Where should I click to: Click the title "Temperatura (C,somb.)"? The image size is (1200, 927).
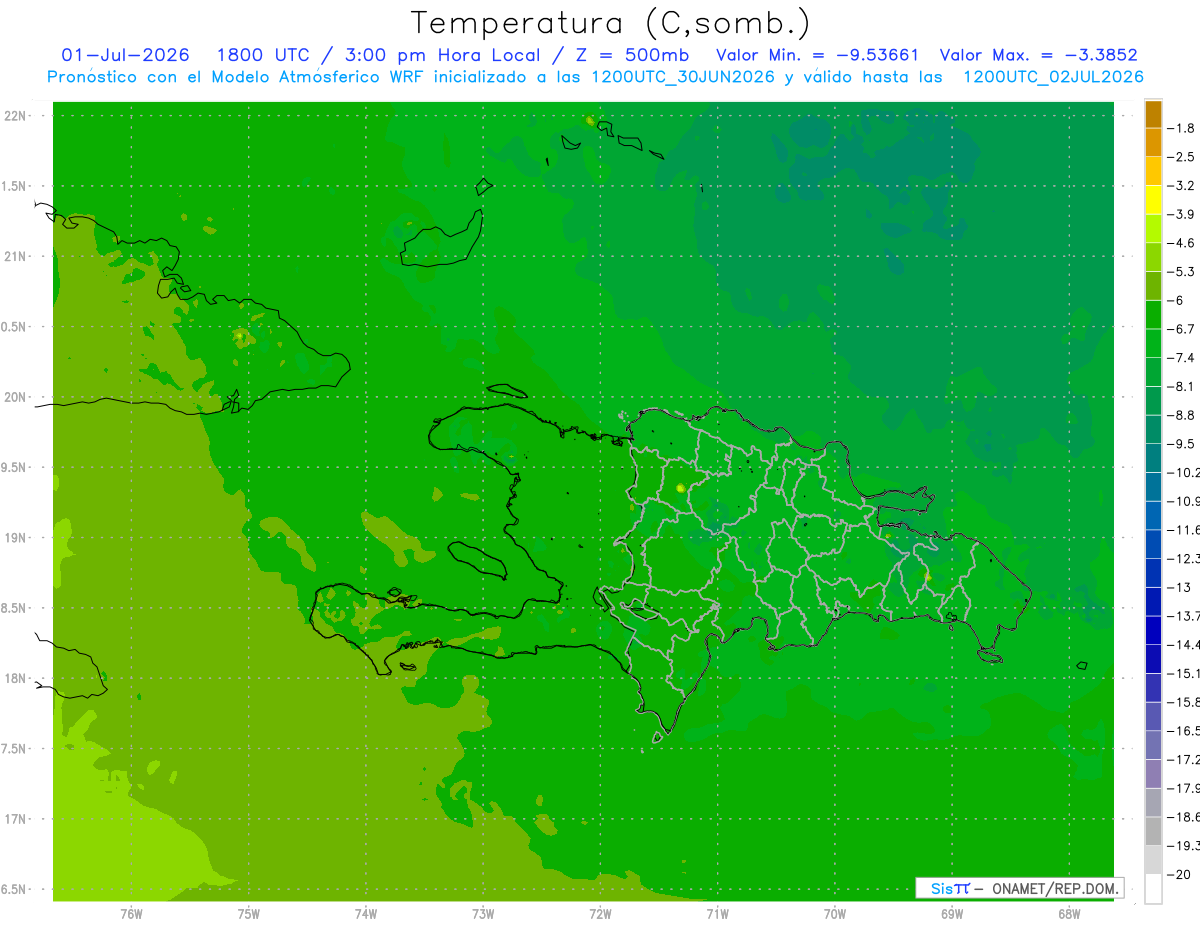click(611, 23)
